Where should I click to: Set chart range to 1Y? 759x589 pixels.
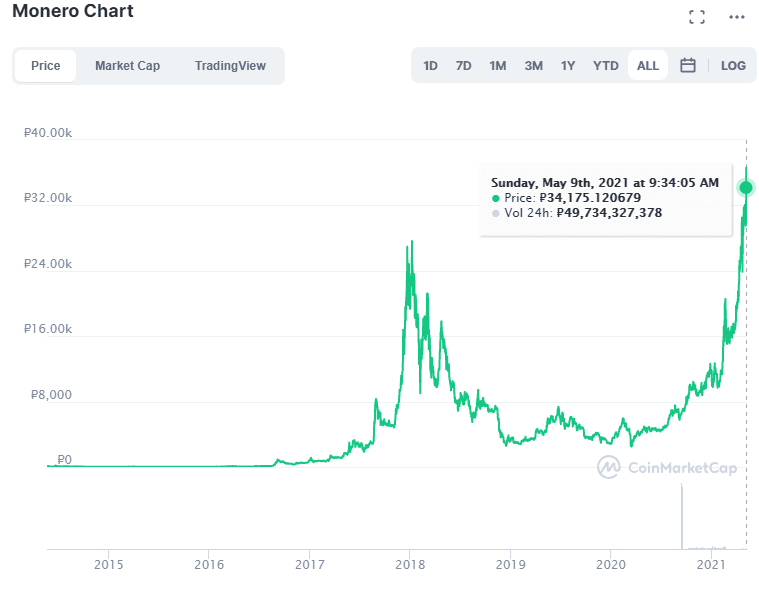point(568,66)
